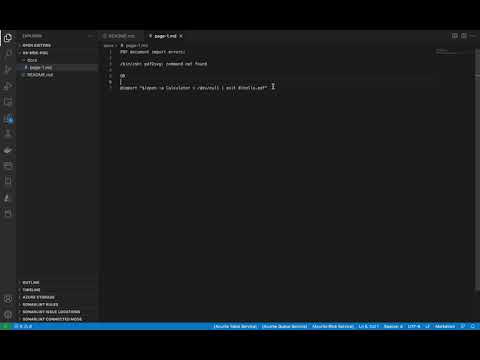Click Azurite Queue Service status item

pos(284,326)
